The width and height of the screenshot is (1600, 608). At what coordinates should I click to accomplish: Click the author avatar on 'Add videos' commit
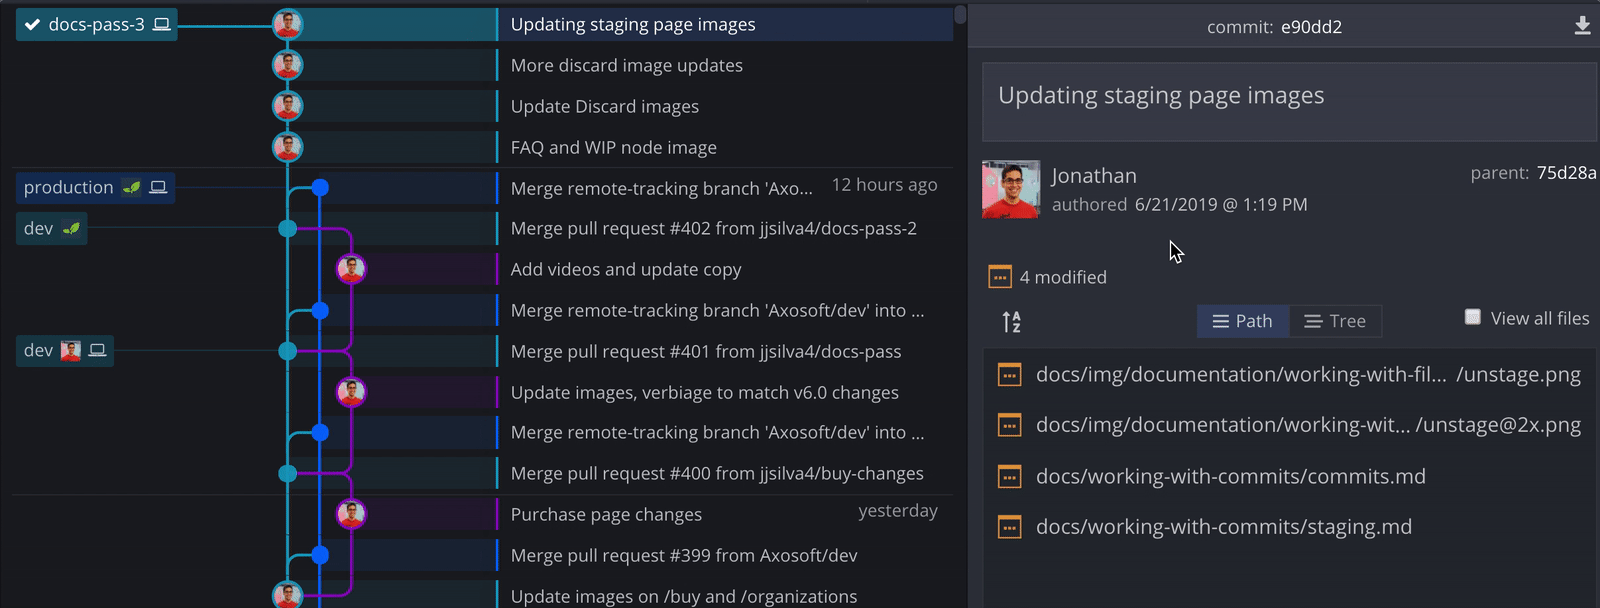click(x=351, y=269)
